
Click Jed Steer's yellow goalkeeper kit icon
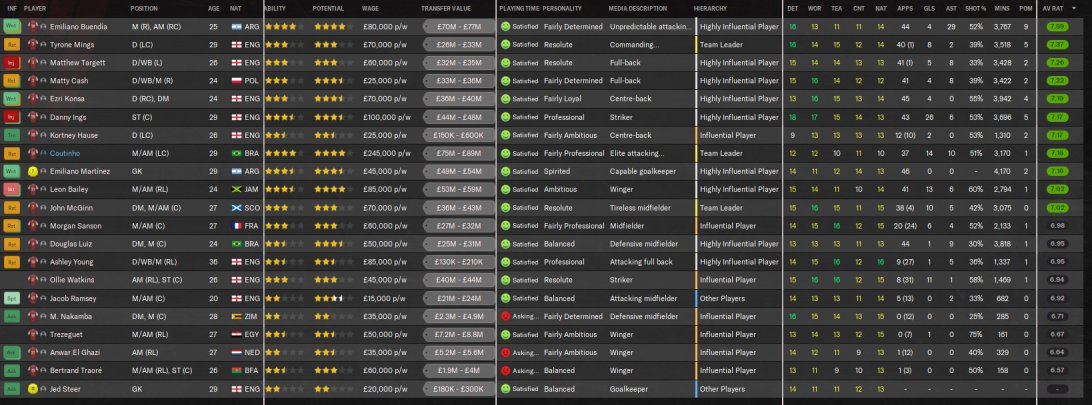point(33,388)
